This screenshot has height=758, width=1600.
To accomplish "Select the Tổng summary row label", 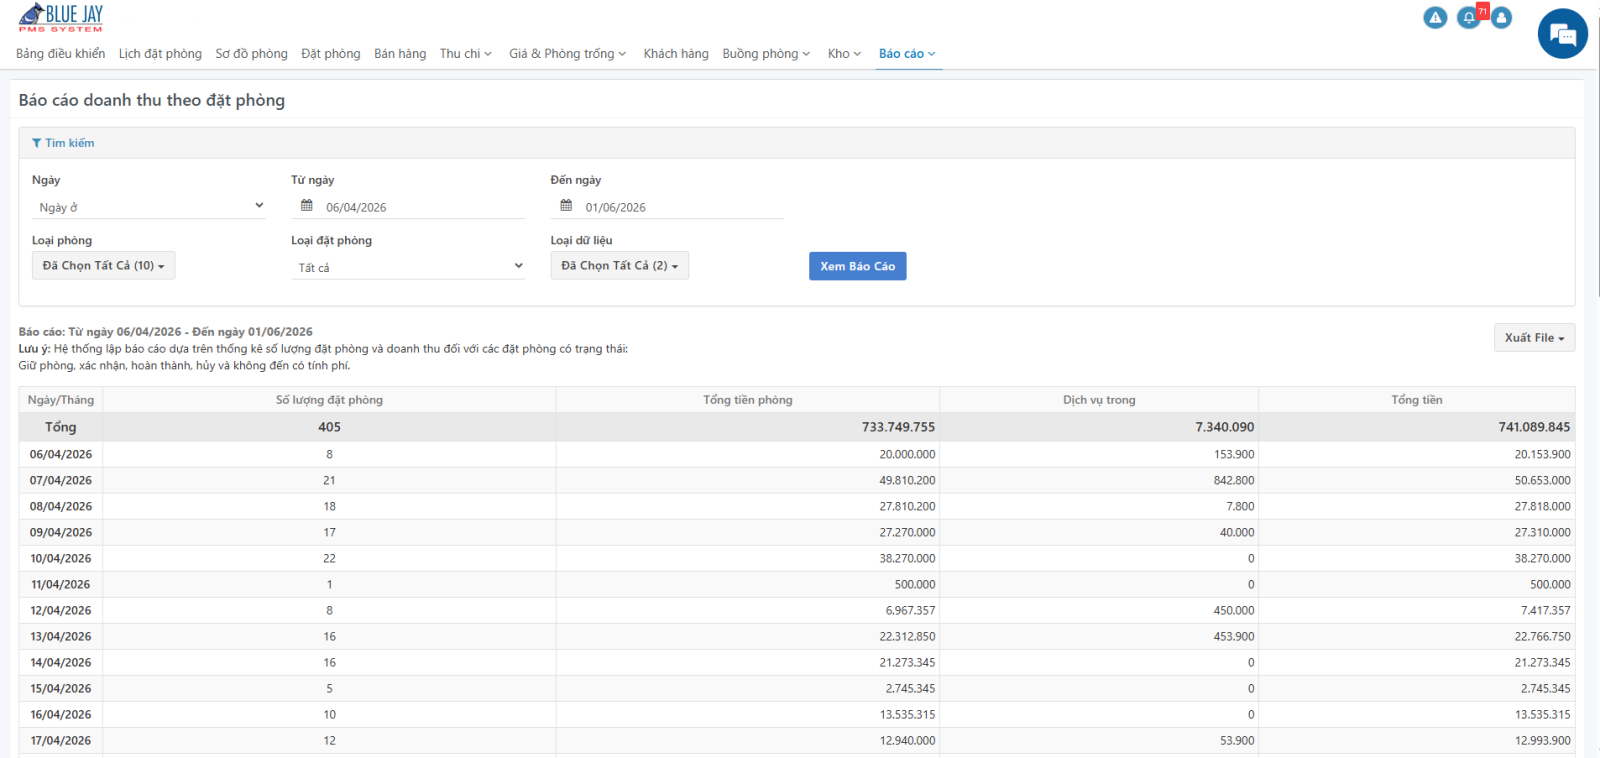I will click(61, 427).
